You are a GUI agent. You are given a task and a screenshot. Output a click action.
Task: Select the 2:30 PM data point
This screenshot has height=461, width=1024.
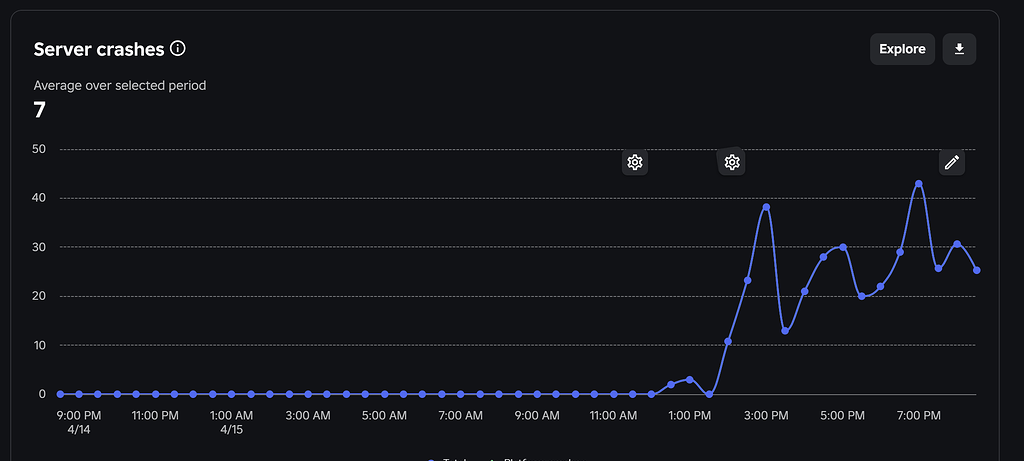pyautogui.click(x=747, y=280)
